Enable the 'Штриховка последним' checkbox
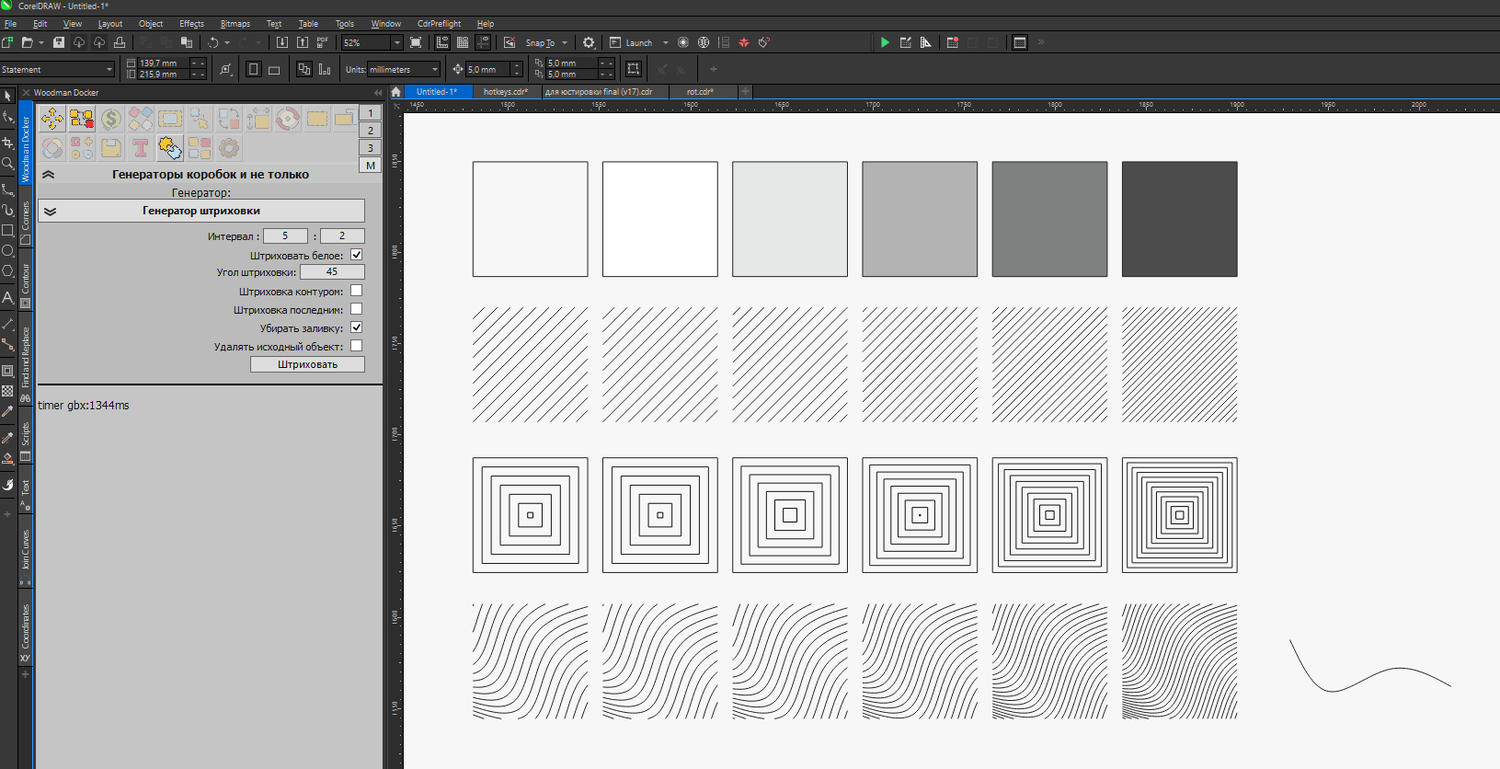The height and width of the screenshot is (769, 1500). [356, 309]
